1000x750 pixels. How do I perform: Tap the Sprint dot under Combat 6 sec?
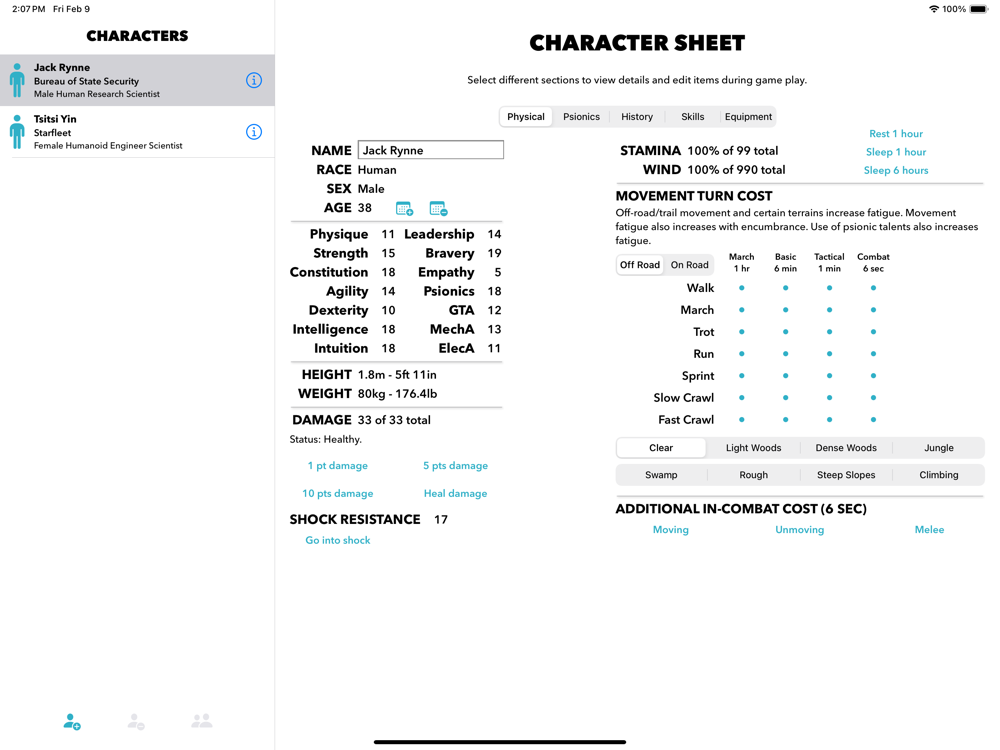(x=873, y=376)
